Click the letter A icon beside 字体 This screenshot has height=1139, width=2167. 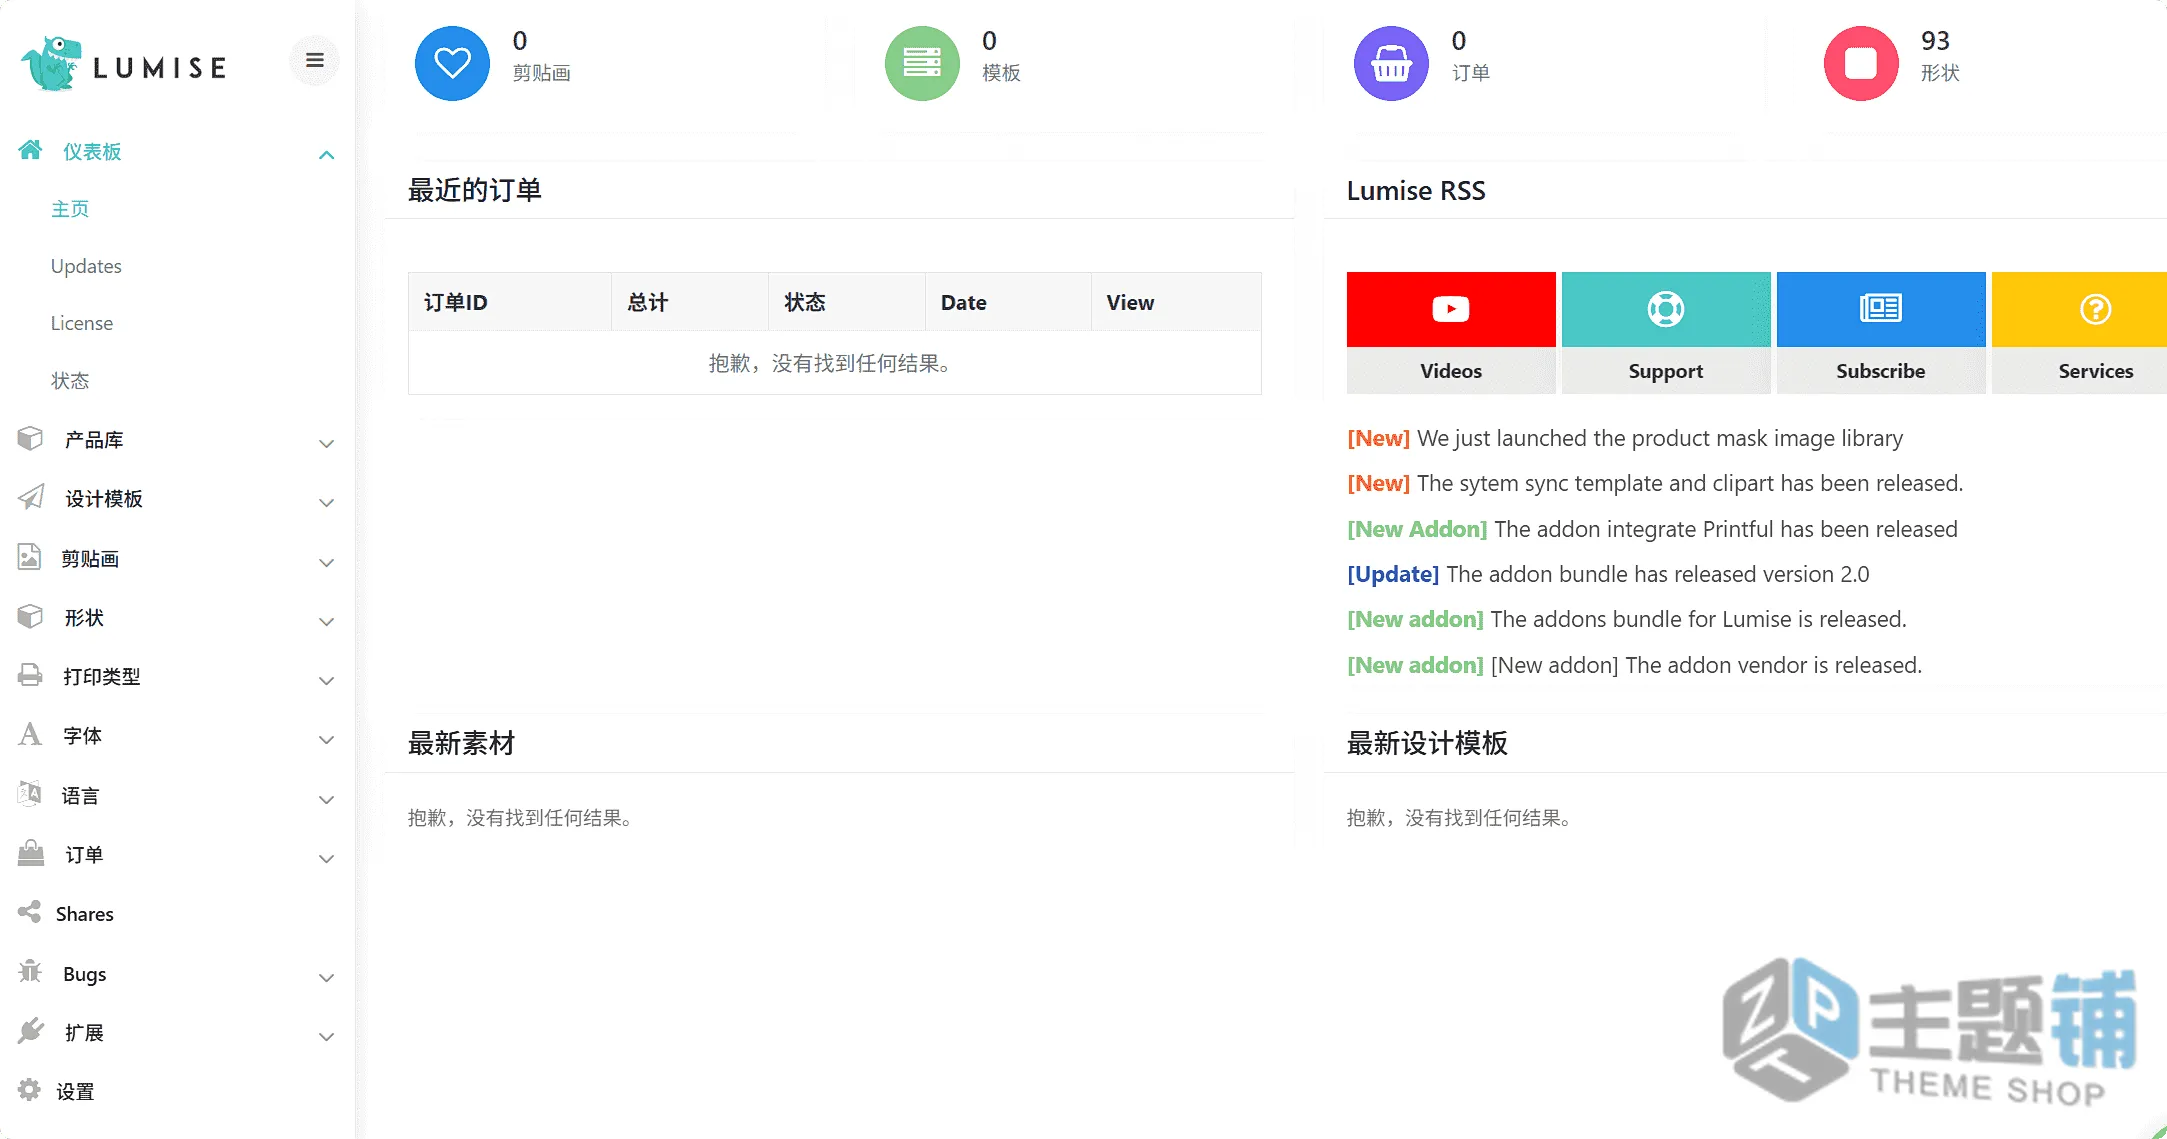click(30, 734)
